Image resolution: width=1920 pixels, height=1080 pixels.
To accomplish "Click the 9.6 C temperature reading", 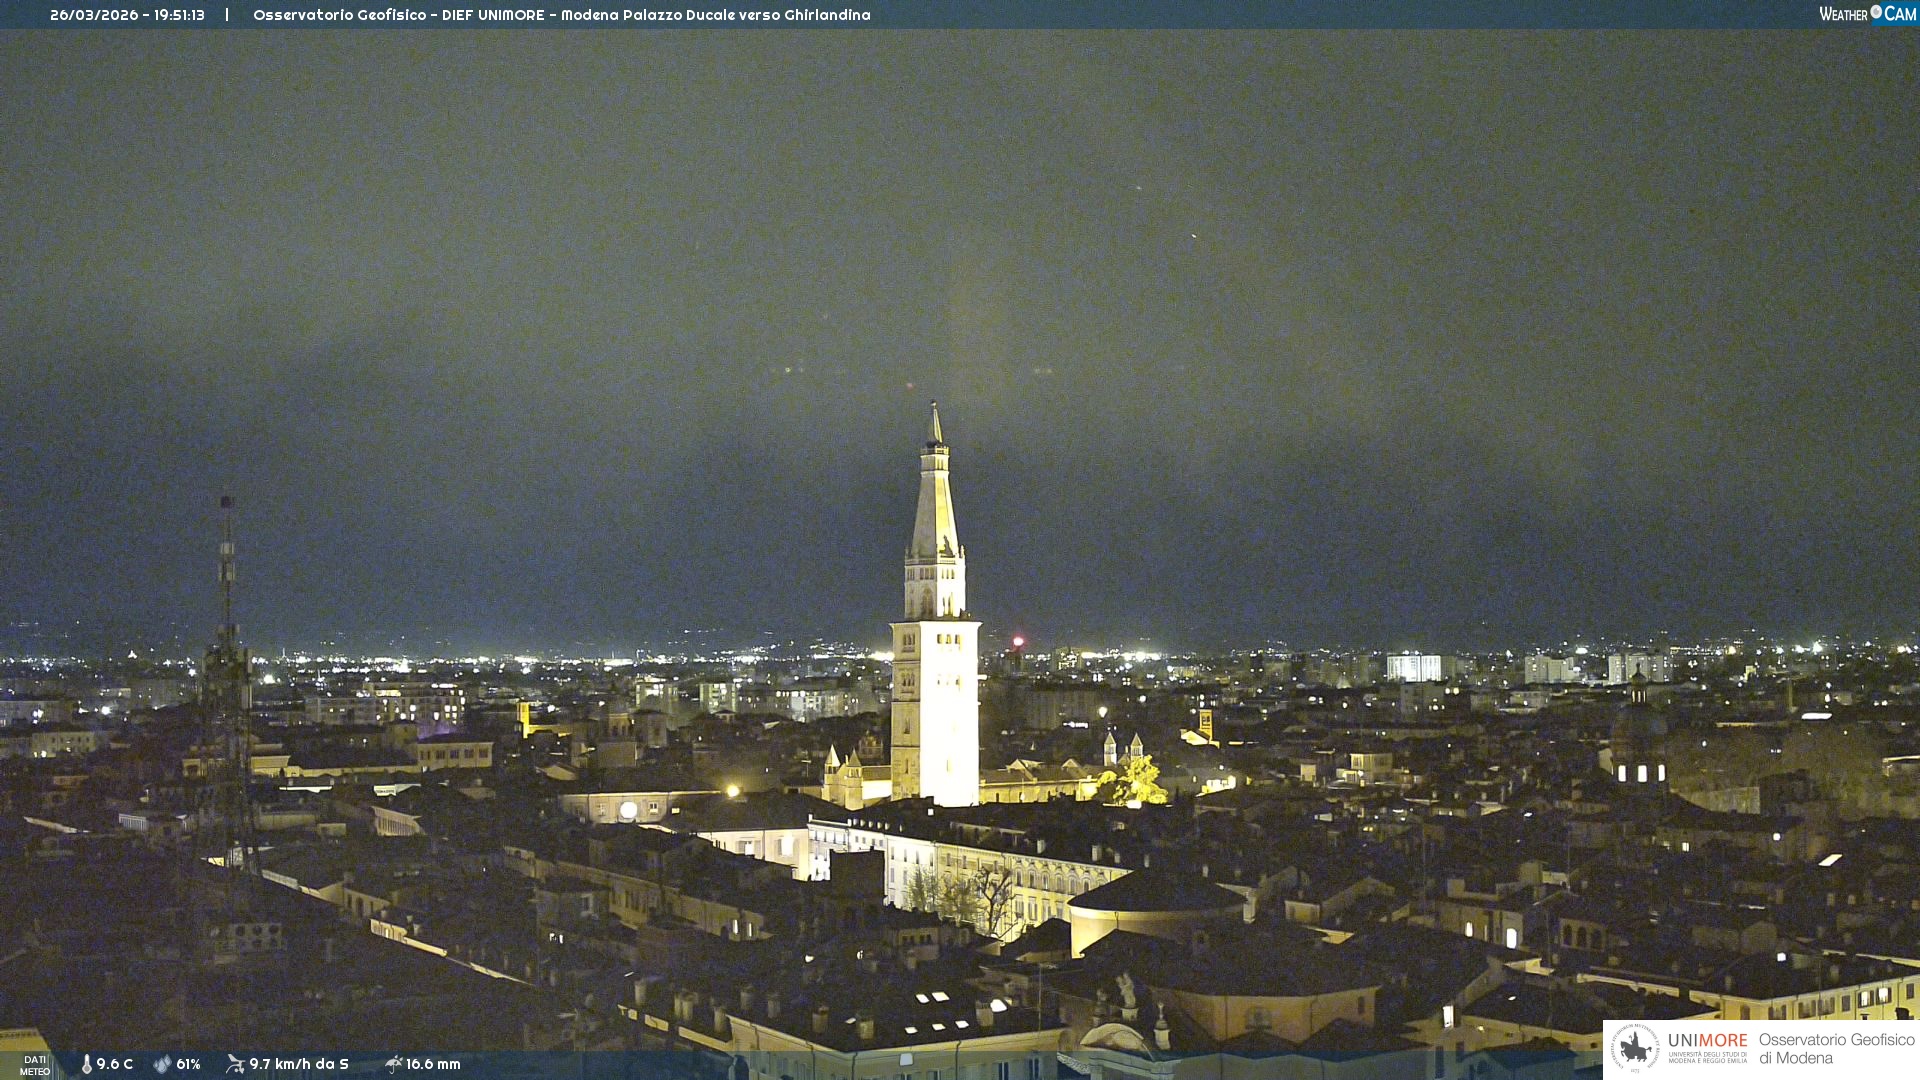I will pyautogui.click(x=114, y=1064).
